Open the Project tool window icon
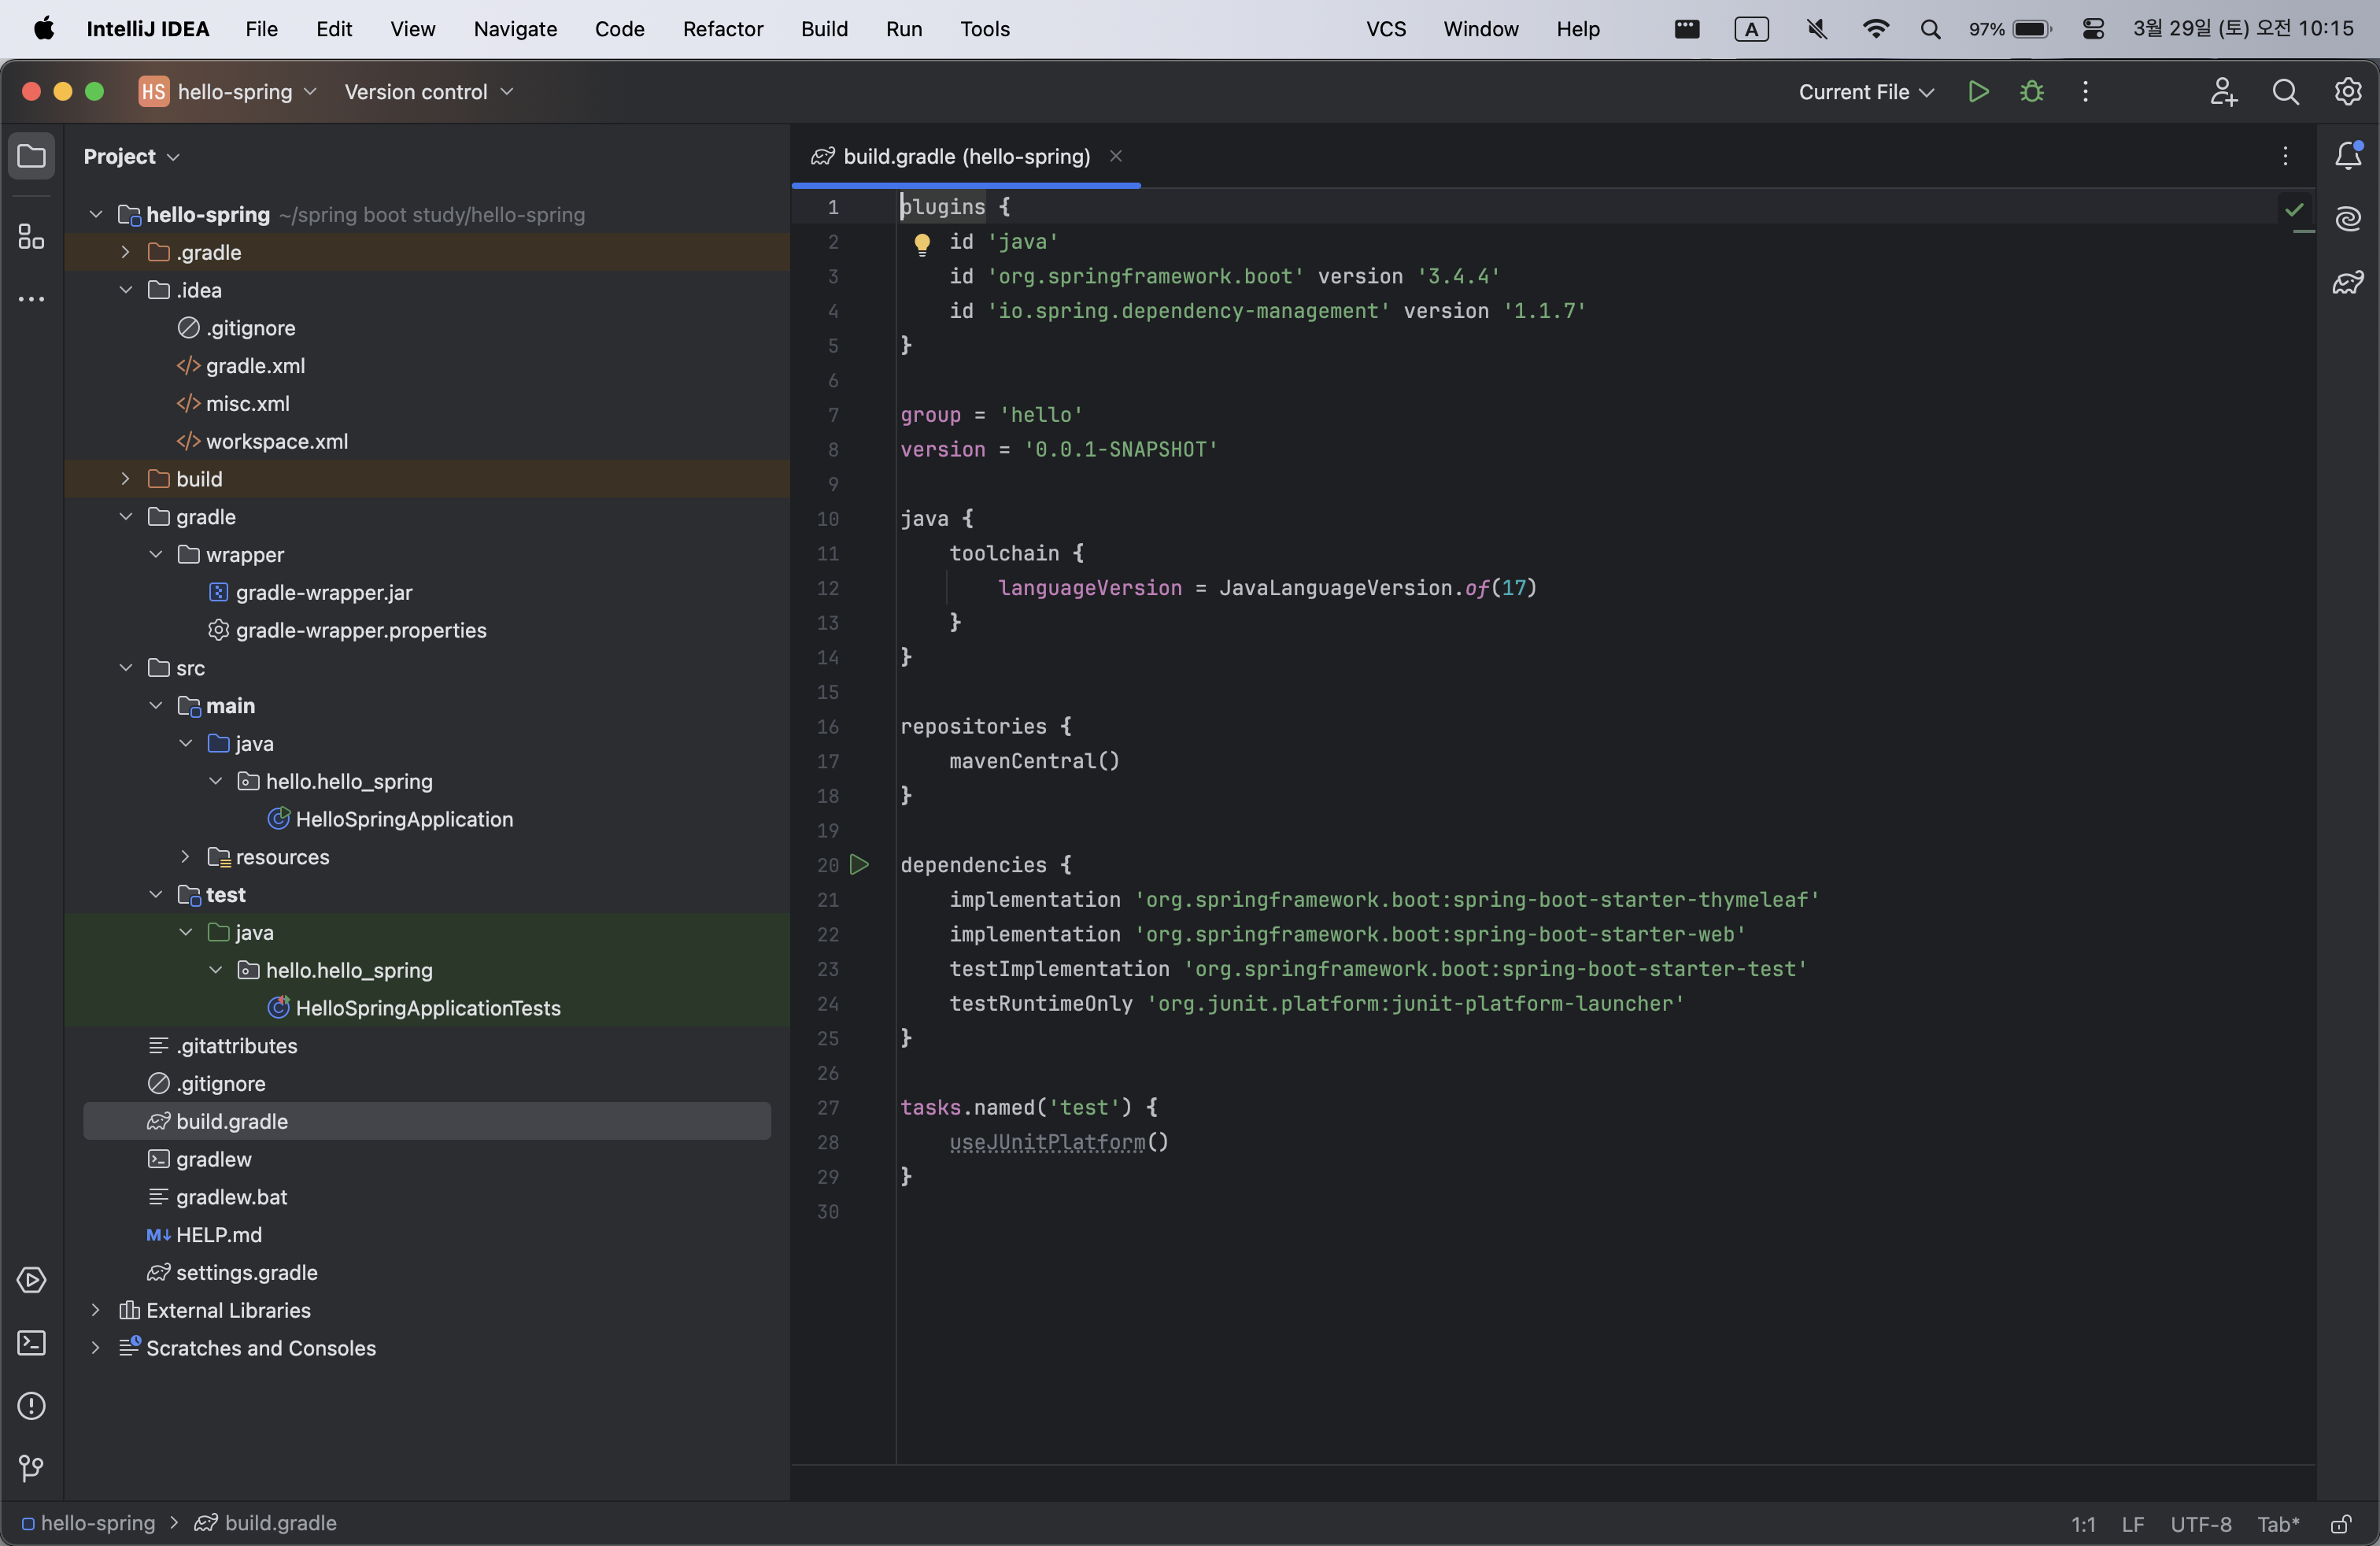The height and width of the screenshot is (1546, 2380). pos(31,156)
